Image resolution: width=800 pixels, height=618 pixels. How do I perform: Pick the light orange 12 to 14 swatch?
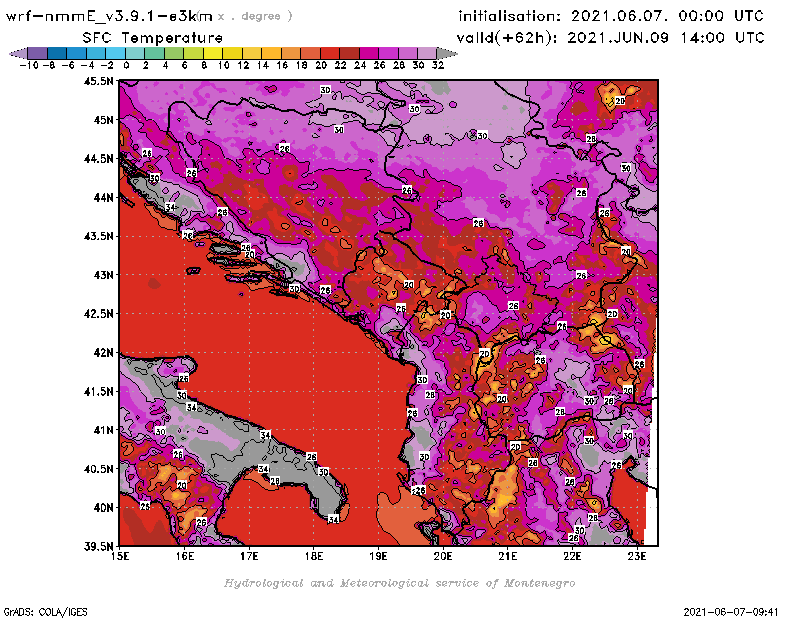click(x=252, y=53)
